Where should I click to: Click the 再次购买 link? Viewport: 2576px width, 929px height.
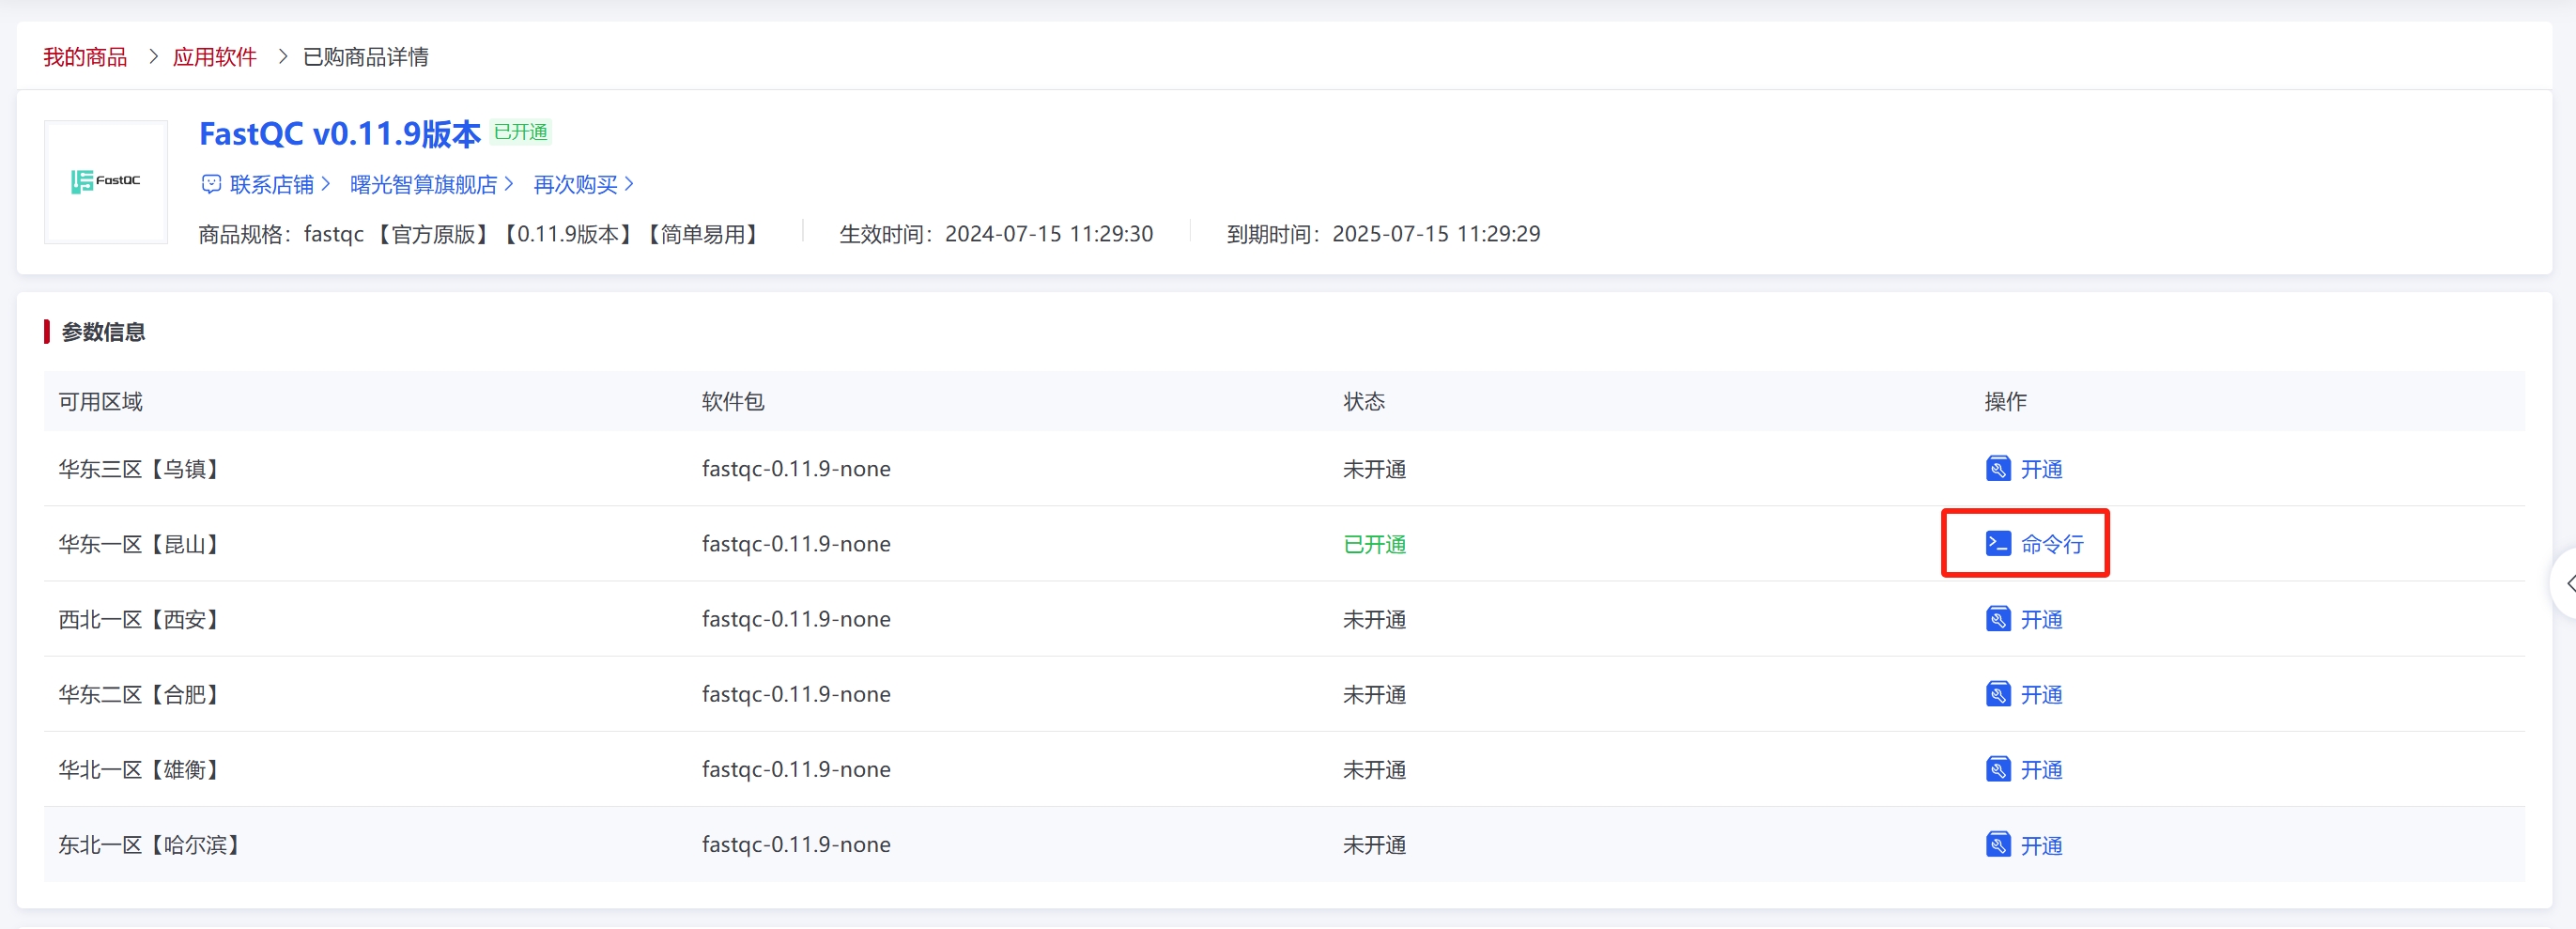coord(575,184)
